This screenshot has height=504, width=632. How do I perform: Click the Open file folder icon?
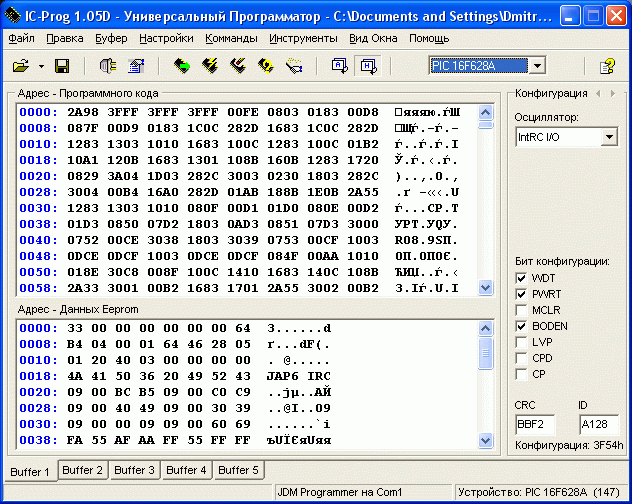point(21,66)
